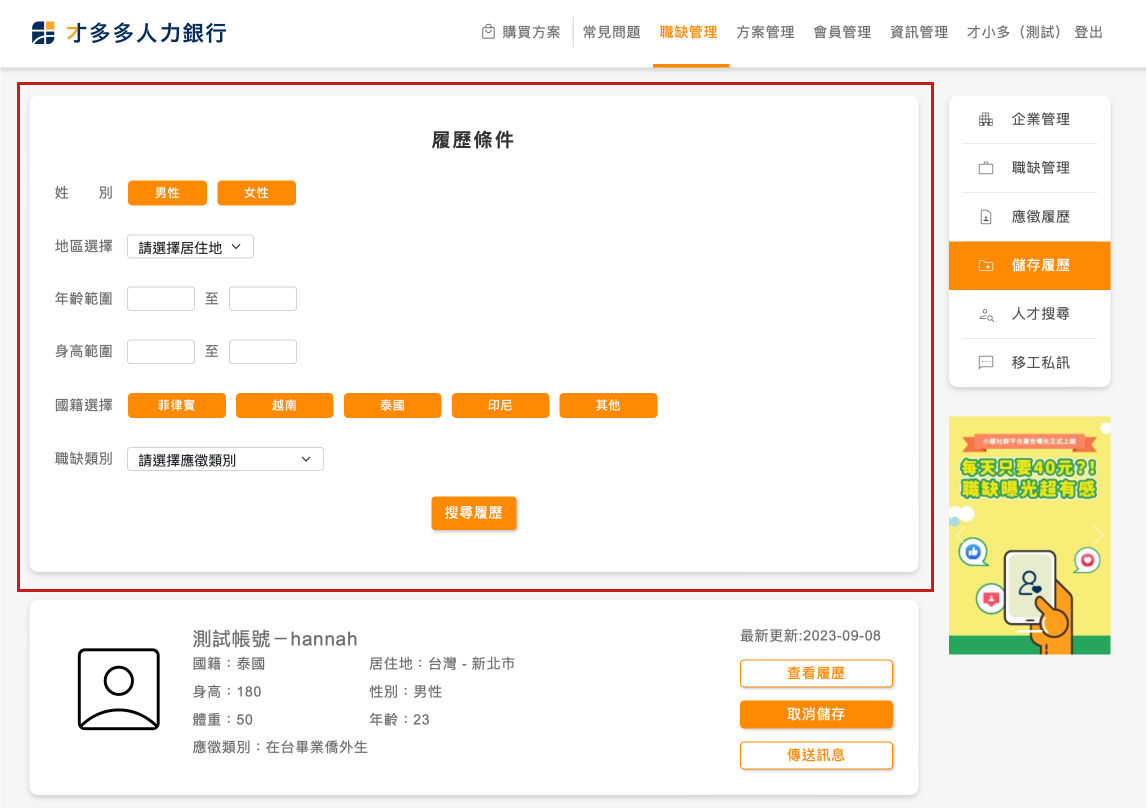Screen dimensions: 1147x808
Task: Click the folder icon for 儲存履歷
Action: pos(986,266)
